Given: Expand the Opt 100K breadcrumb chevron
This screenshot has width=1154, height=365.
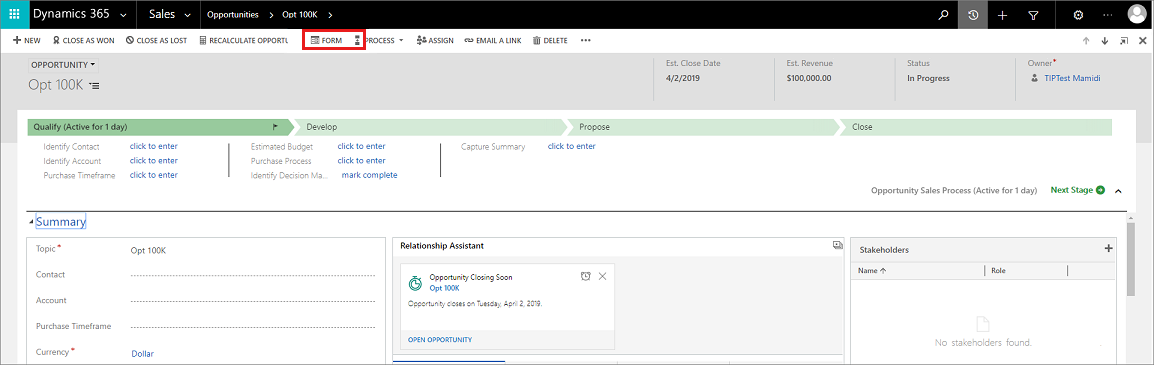Looking at the screenshot, I should [330, 15].
